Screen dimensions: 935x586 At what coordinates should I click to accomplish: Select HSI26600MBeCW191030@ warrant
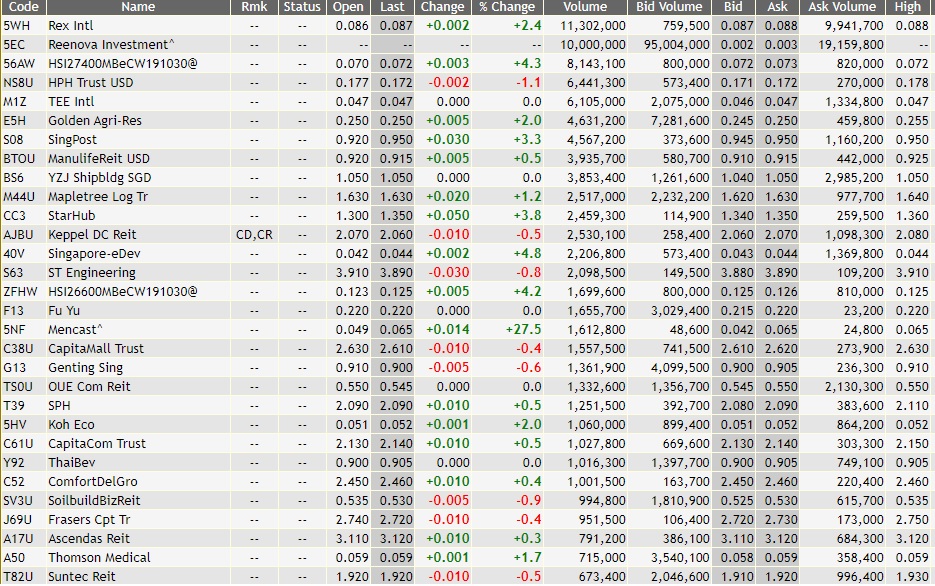pos(123,292)
